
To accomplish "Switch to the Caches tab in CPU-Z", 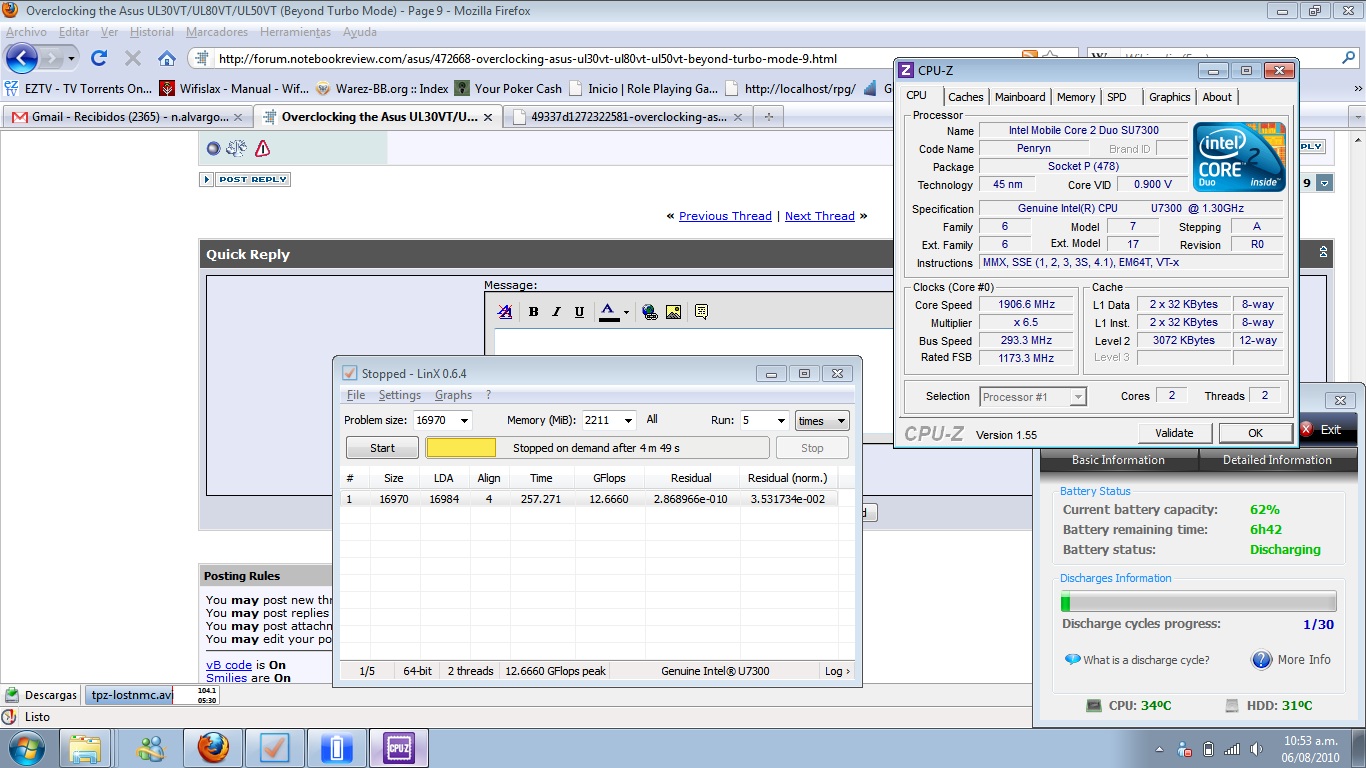I will pos(966,97).
